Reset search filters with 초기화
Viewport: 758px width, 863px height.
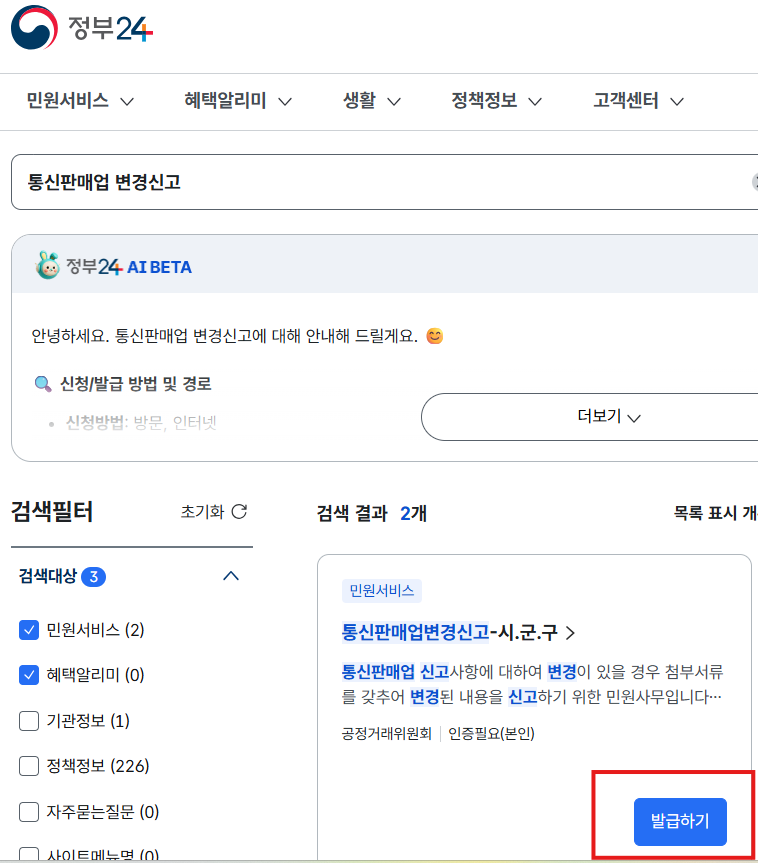pyautogui.click(x=214, y=512)
